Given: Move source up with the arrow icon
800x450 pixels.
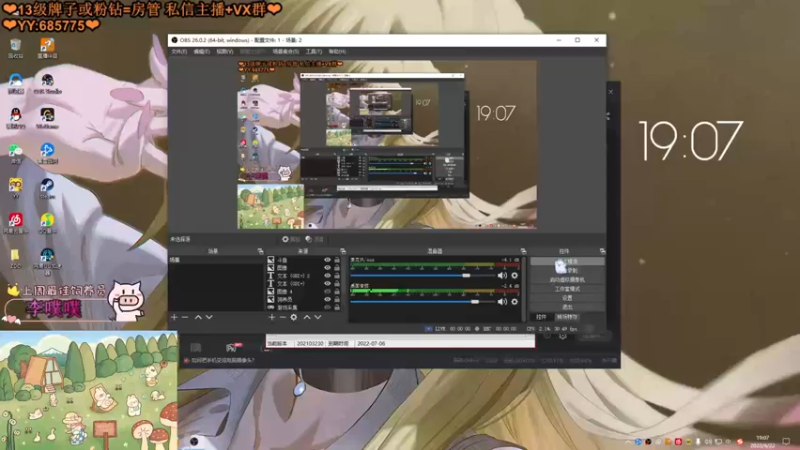Looking at the screenshot, I should pyautogui.click(x=307, y=317).
